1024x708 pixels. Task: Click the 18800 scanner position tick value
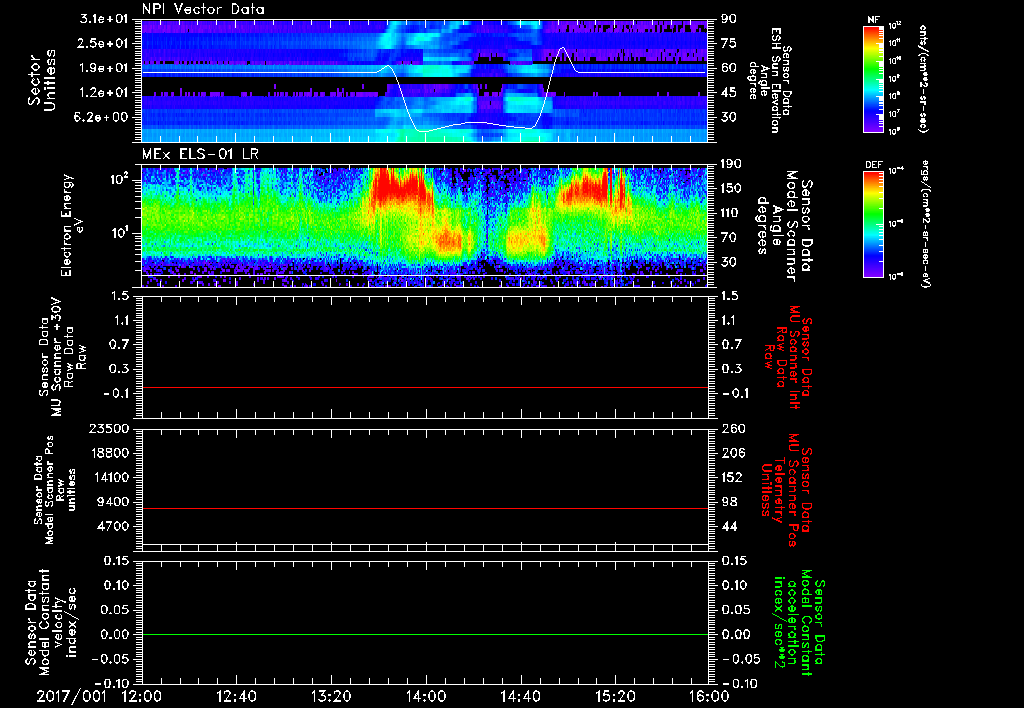pos(110,453)
